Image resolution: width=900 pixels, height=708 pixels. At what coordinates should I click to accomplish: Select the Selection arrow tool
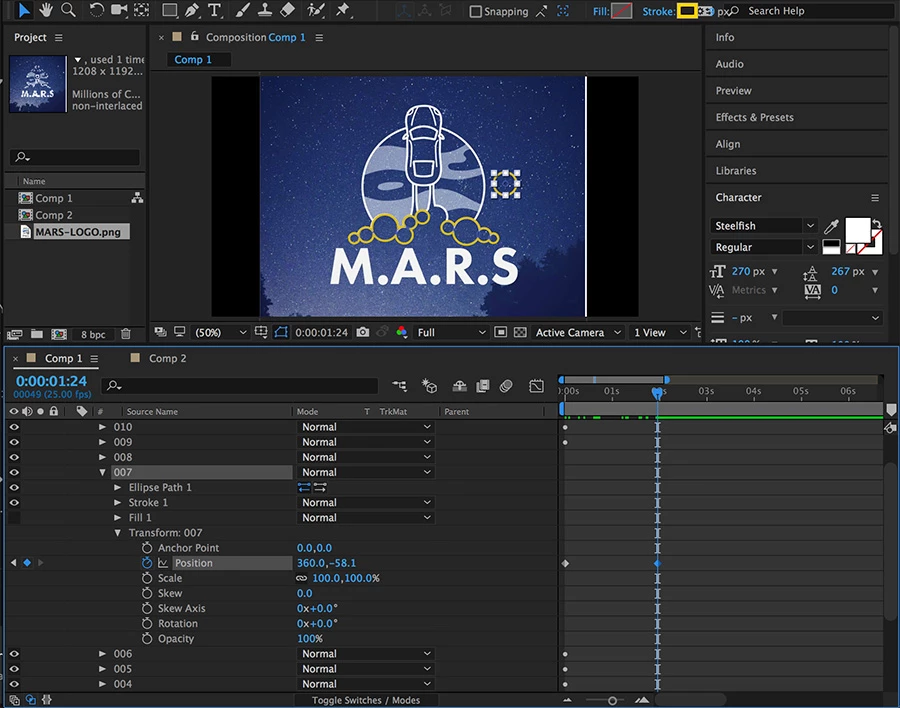click(x=24, y=10)
